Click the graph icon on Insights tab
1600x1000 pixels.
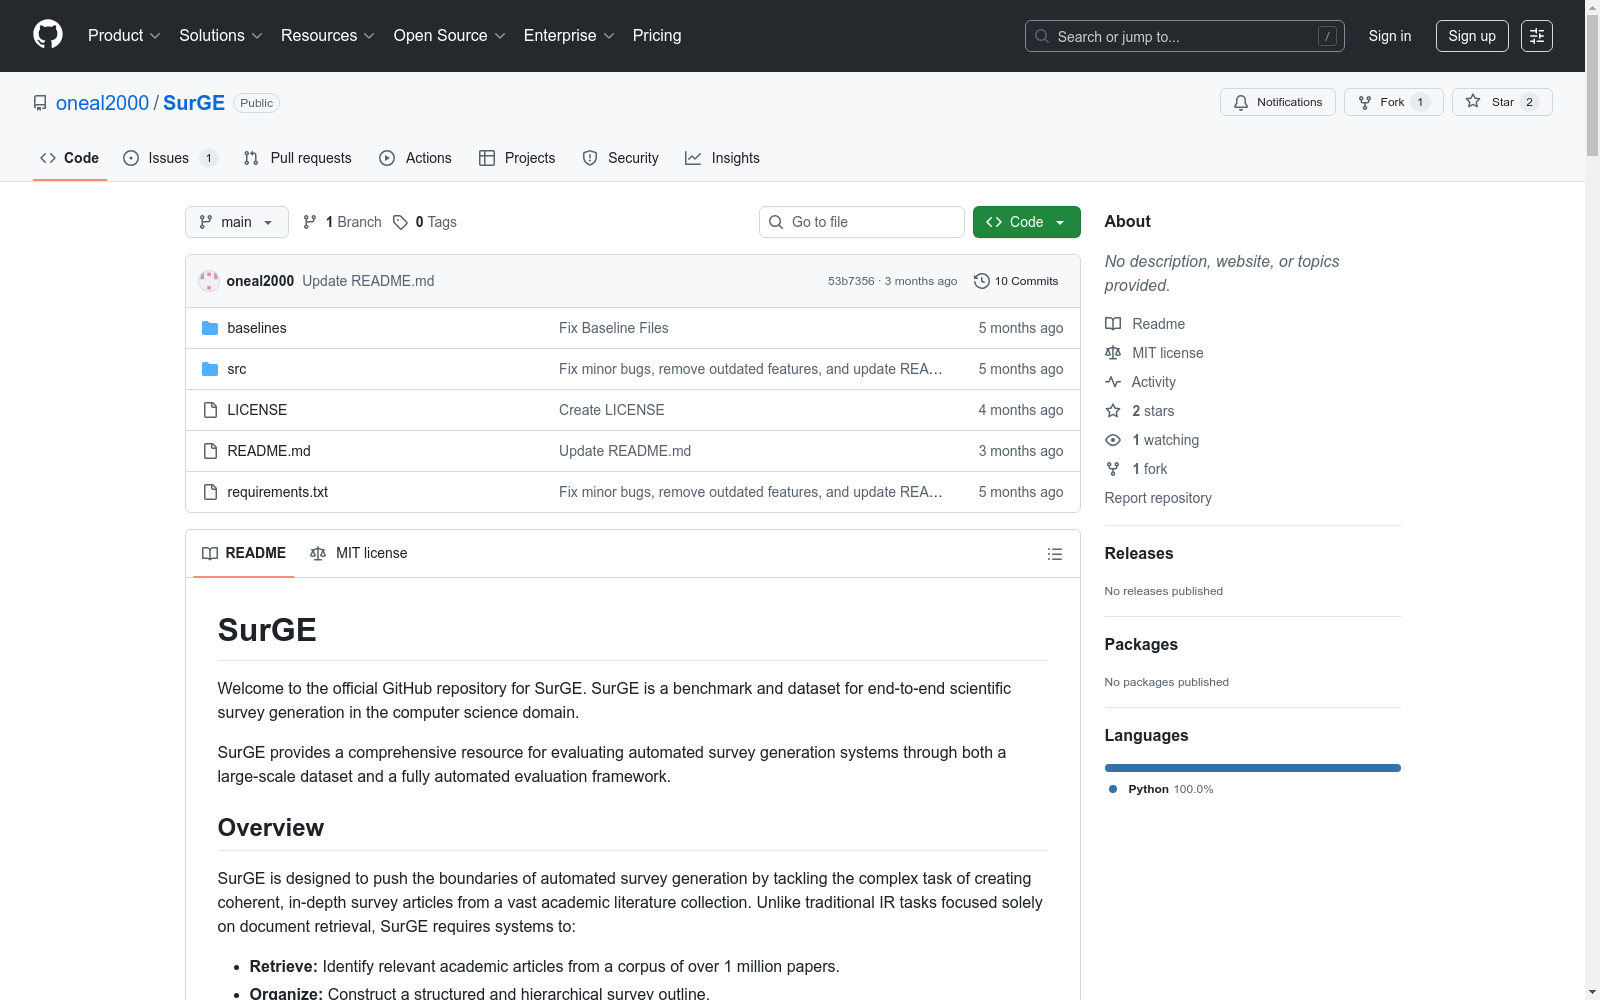[x=693, y=158]
